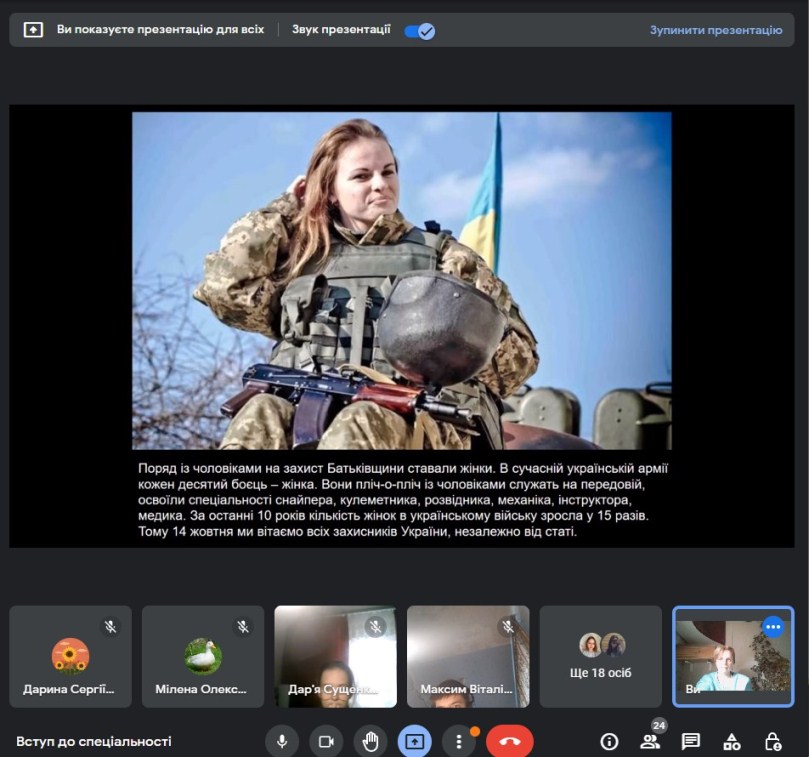The image size is (809, 757).
Task: Open the activities panel icon
Action: tap(732, 741)
